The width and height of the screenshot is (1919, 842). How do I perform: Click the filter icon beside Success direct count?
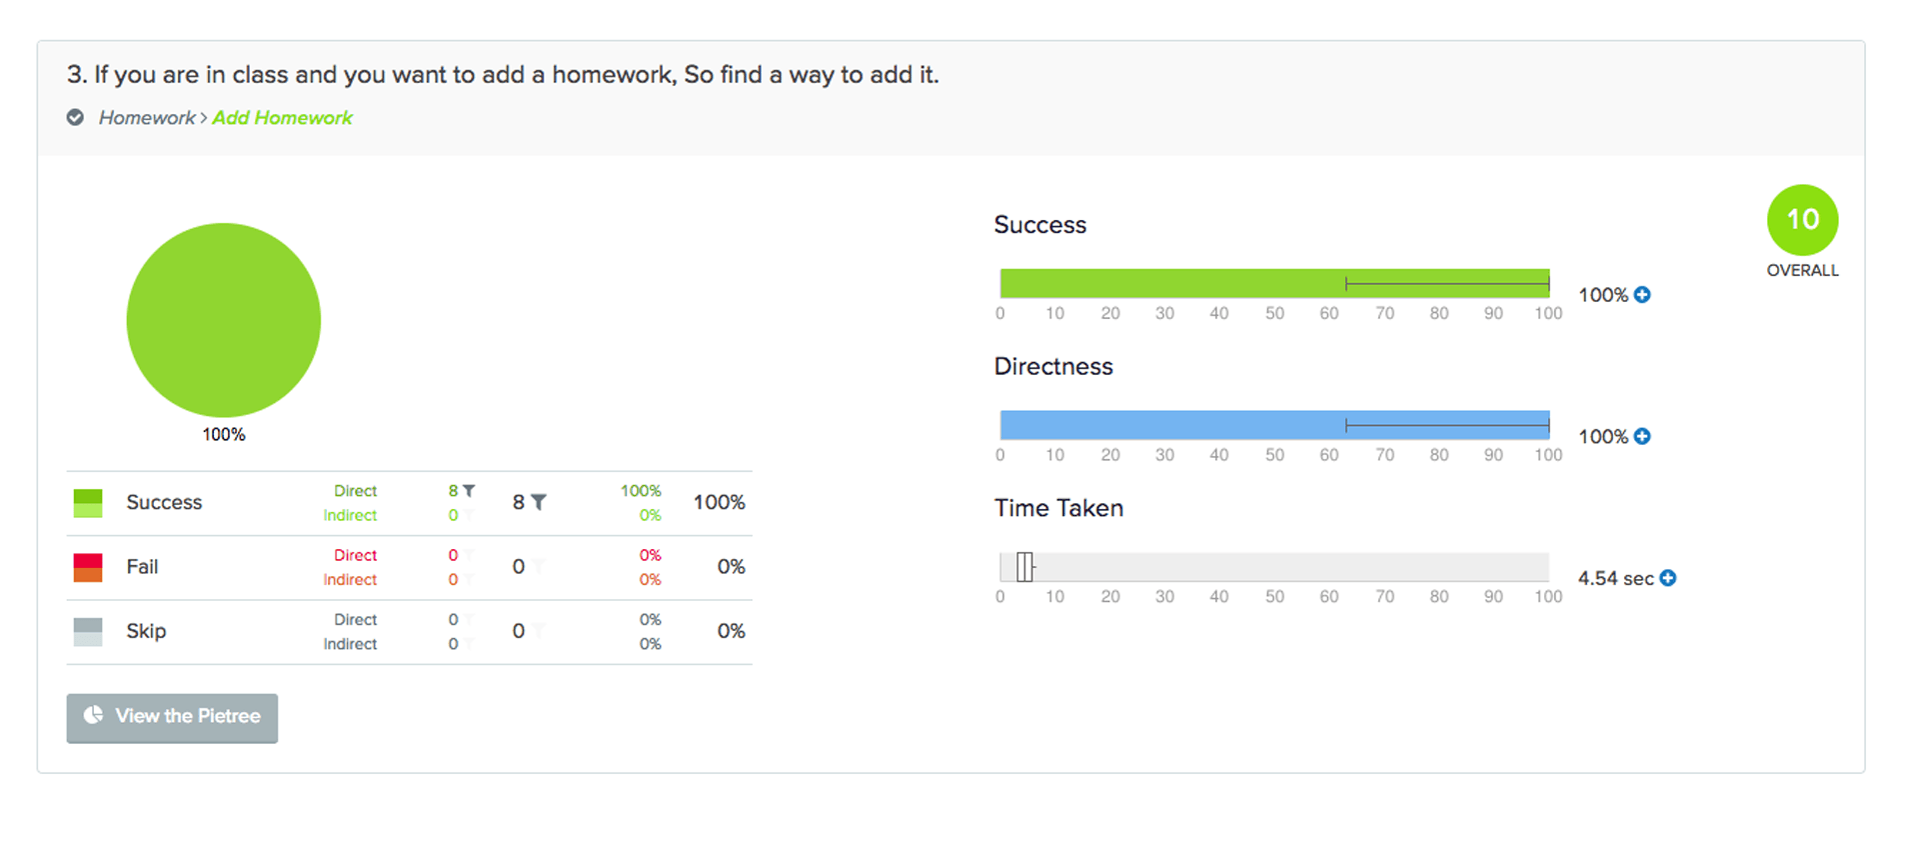click(469, 491)
